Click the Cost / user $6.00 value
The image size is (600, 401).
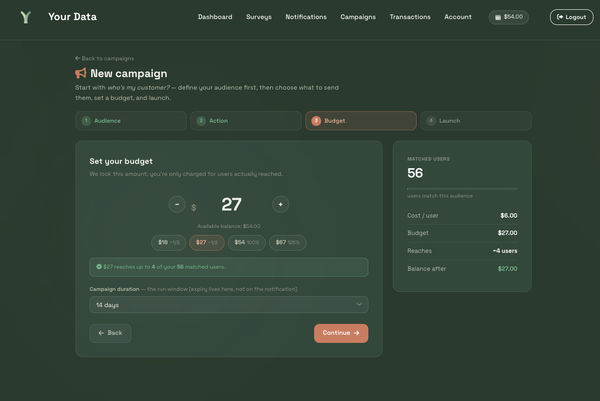(x=509, y=215)
